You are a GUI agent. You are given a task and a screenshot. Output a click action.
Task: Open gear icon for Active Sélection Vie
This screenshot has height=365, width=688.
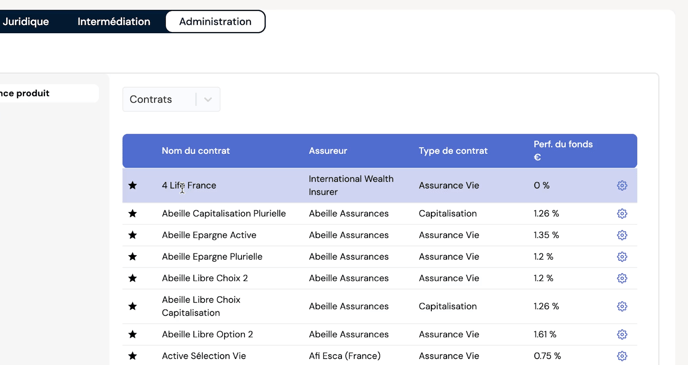pos(622,356)
